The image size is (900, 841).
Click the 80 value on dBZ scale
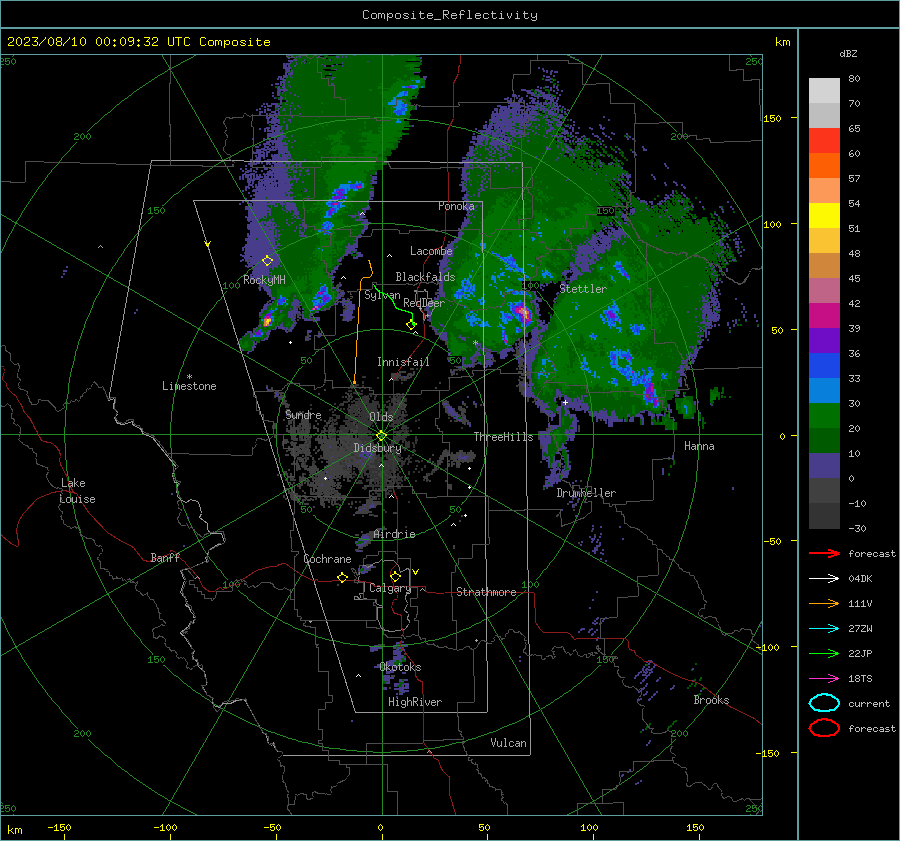click(x=854, y=79)
